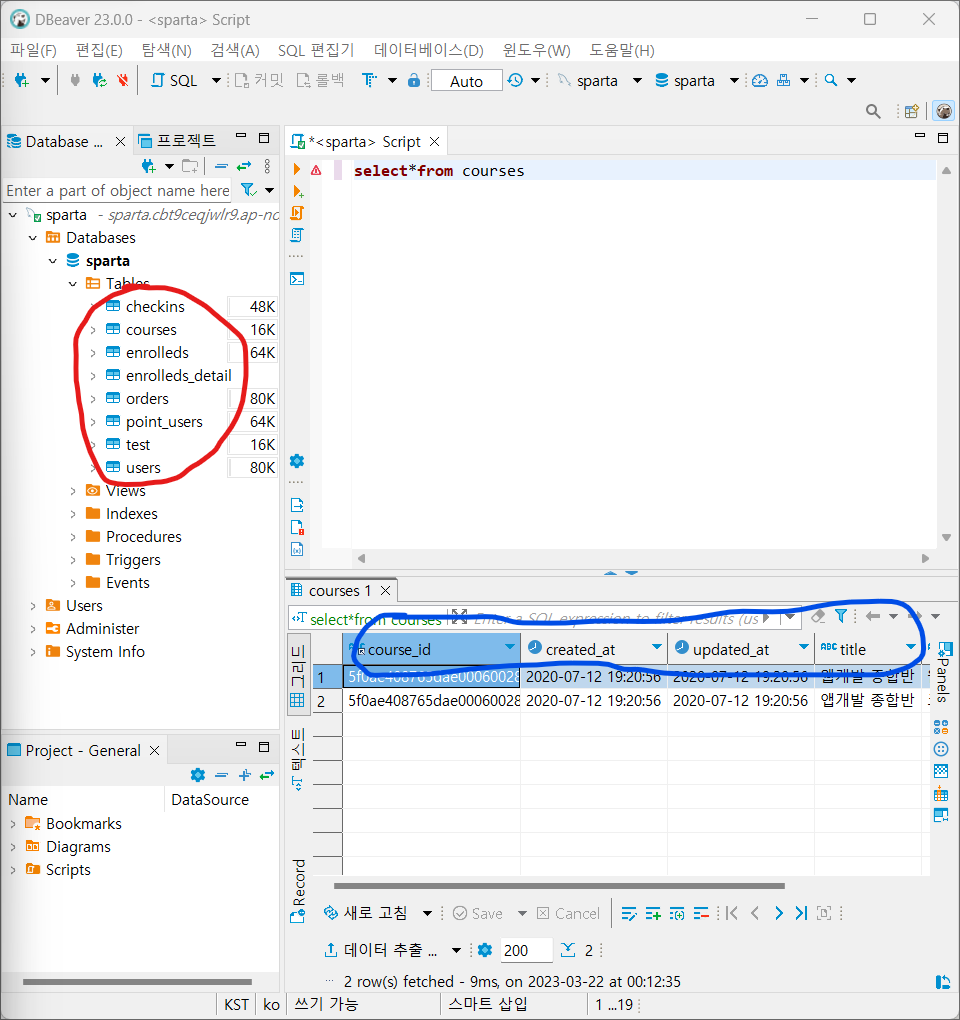960x1020 pixels.
Task: Click the transaction log clock icon
Action: click(515, 80)
